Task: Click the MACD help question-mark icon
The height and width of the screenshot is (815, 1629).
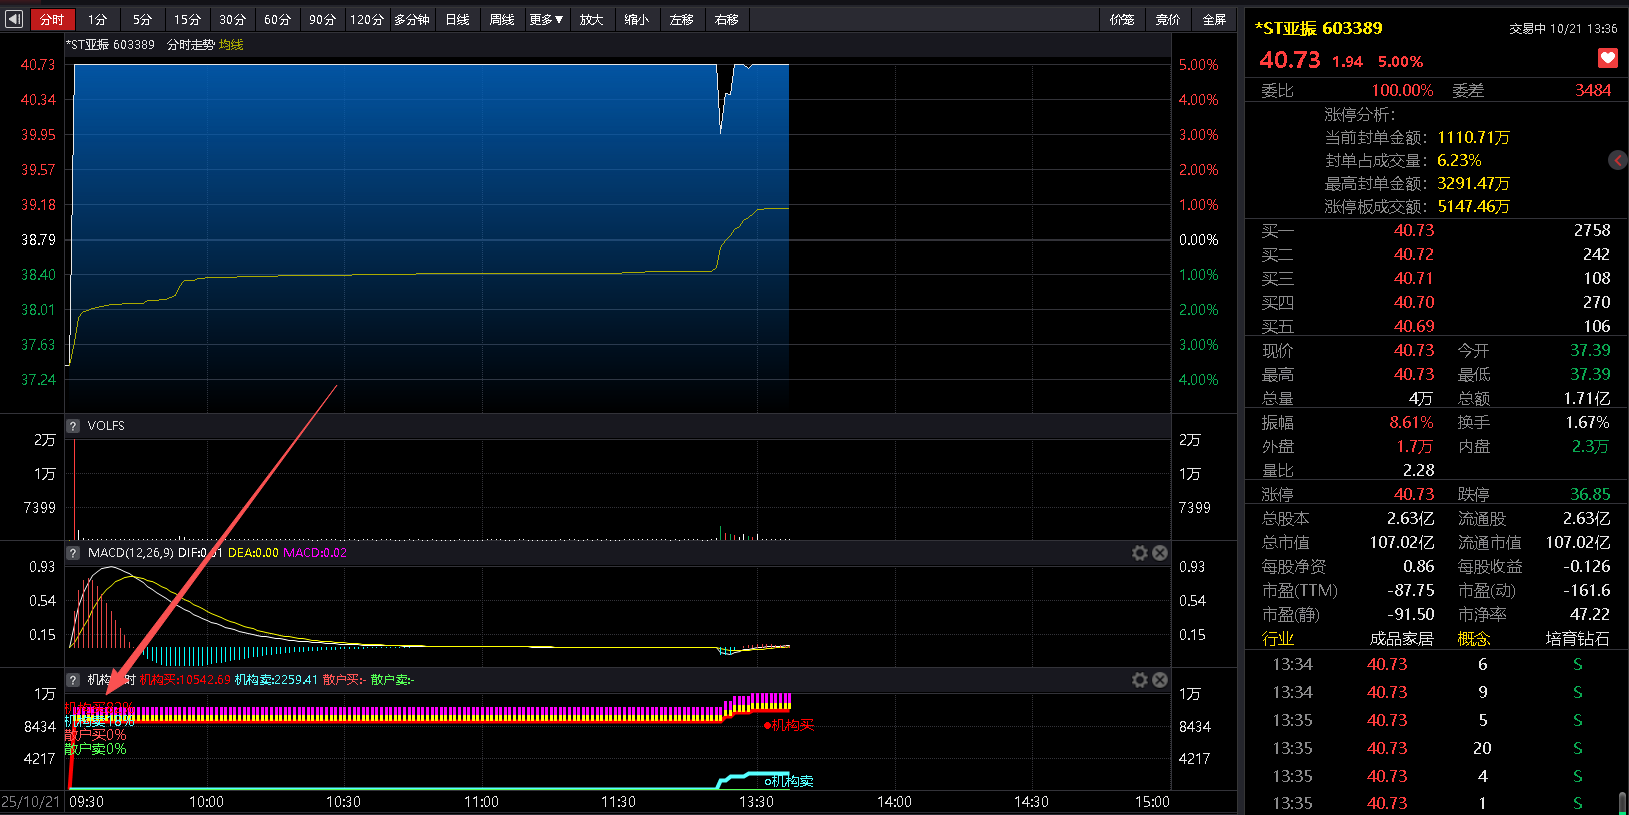Action: click(73, 553)
